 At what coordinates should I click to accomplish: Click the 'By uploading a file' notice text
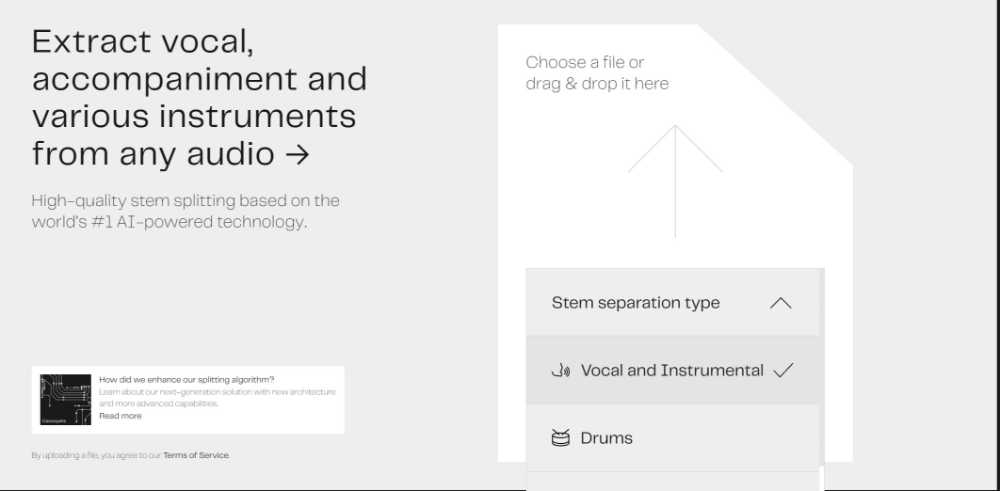96,455
